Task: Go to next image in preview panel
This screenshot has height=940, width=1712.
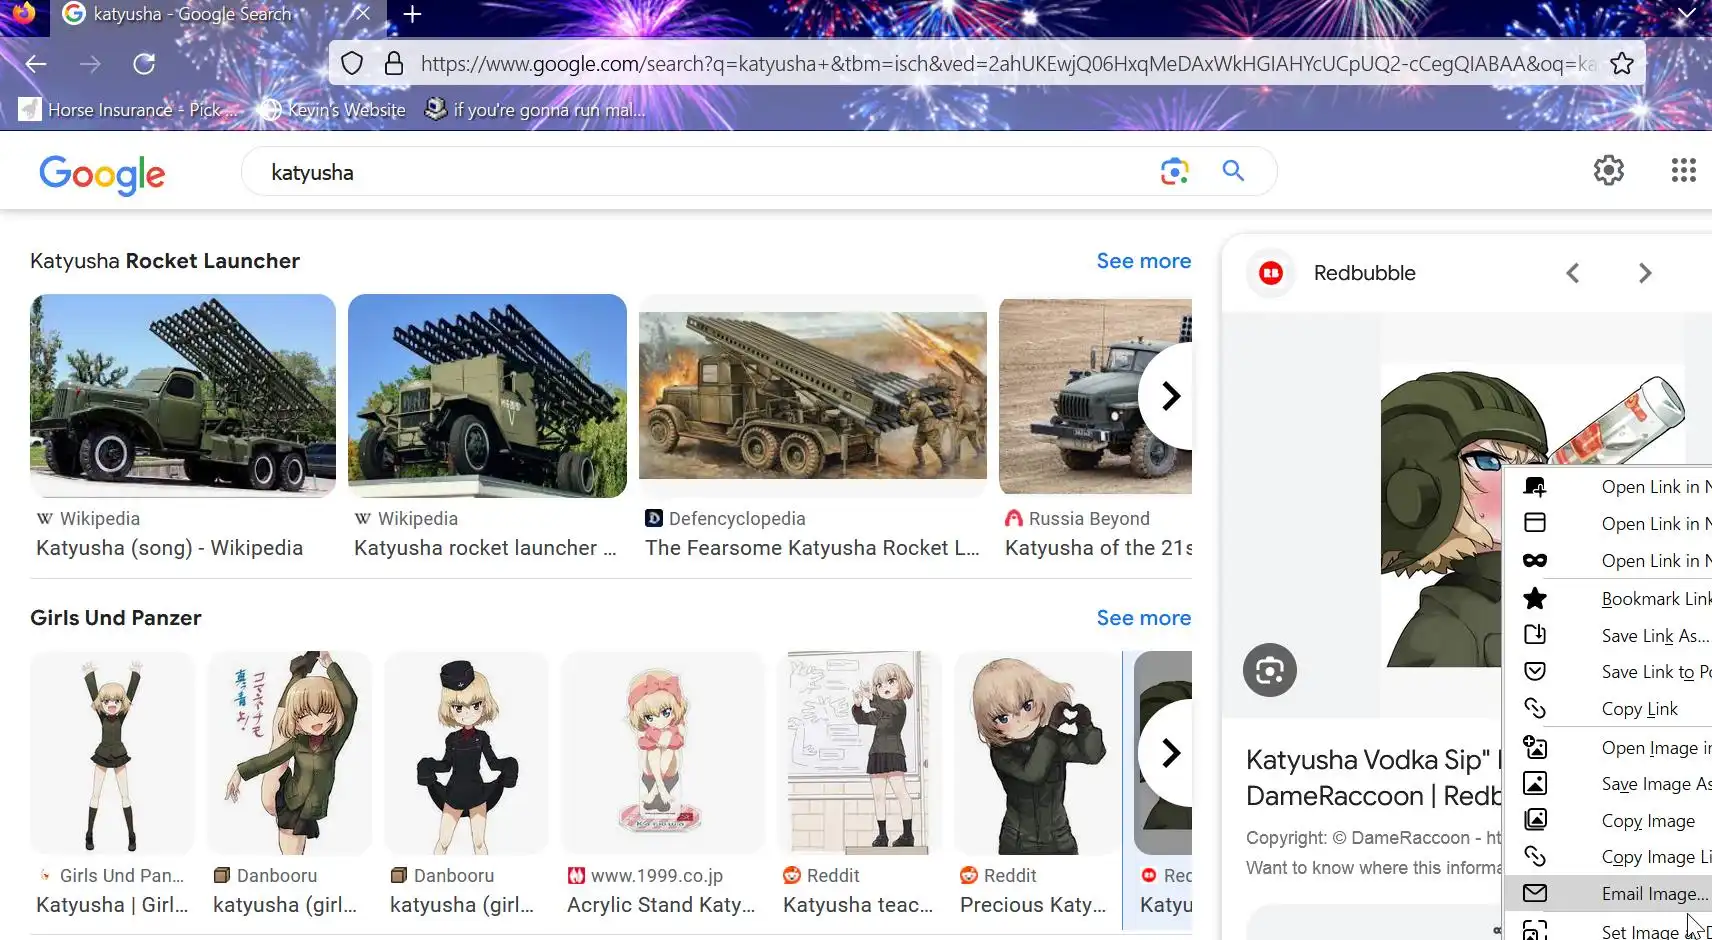Action: point(1645,273)
